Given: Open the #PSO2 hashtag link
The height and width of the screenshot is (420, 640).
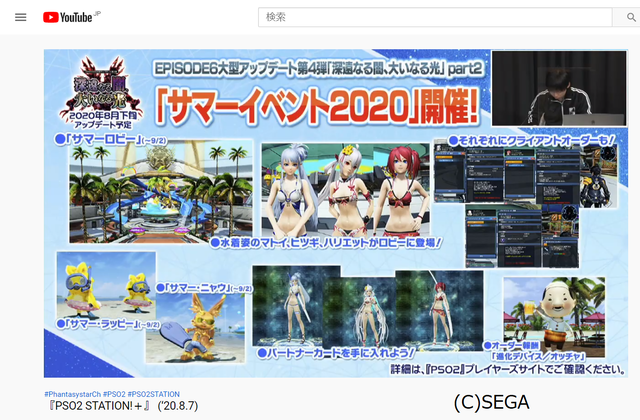Looking at the screenshot, I should coord(114,394).
